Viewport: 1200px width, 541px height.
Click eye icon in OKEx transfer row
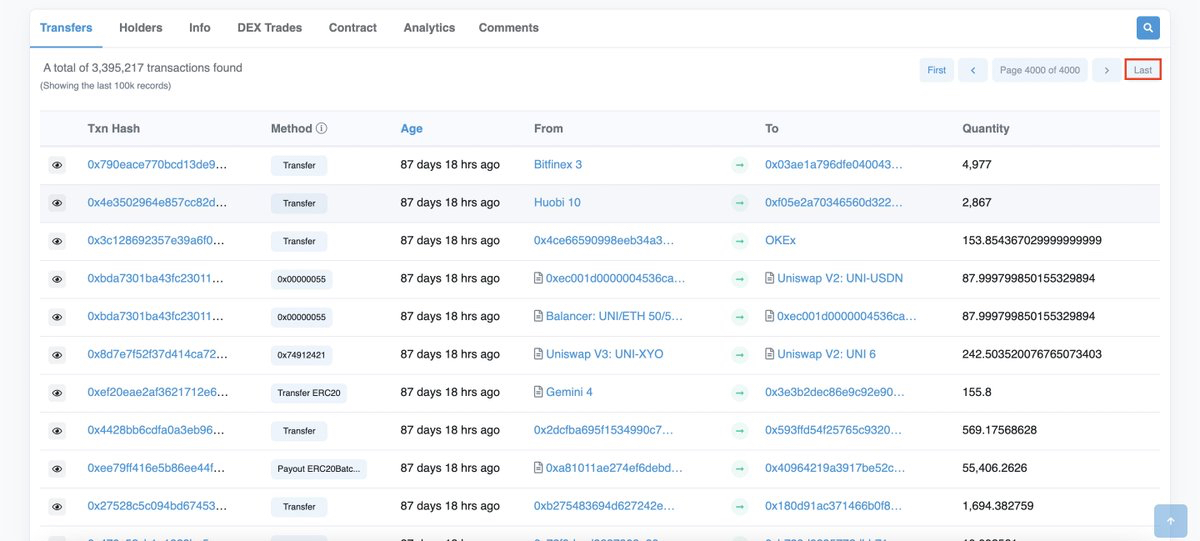[57, 241]
